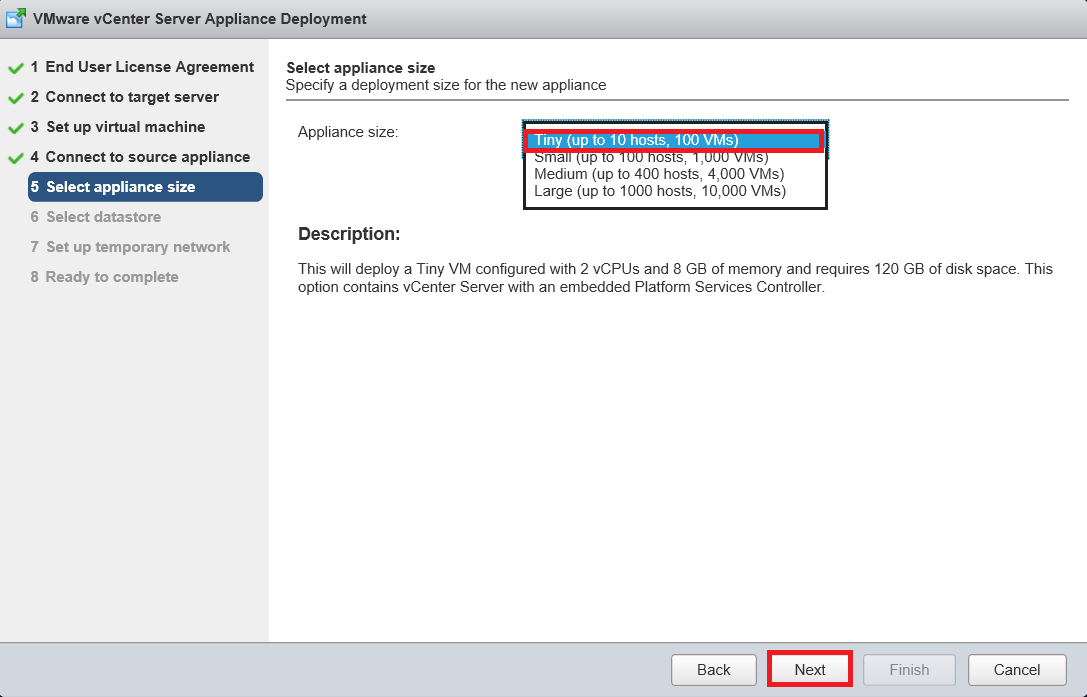Select the highlighted step 5 Select appliance size
The image size is (1087, 697).
point(120,187)
